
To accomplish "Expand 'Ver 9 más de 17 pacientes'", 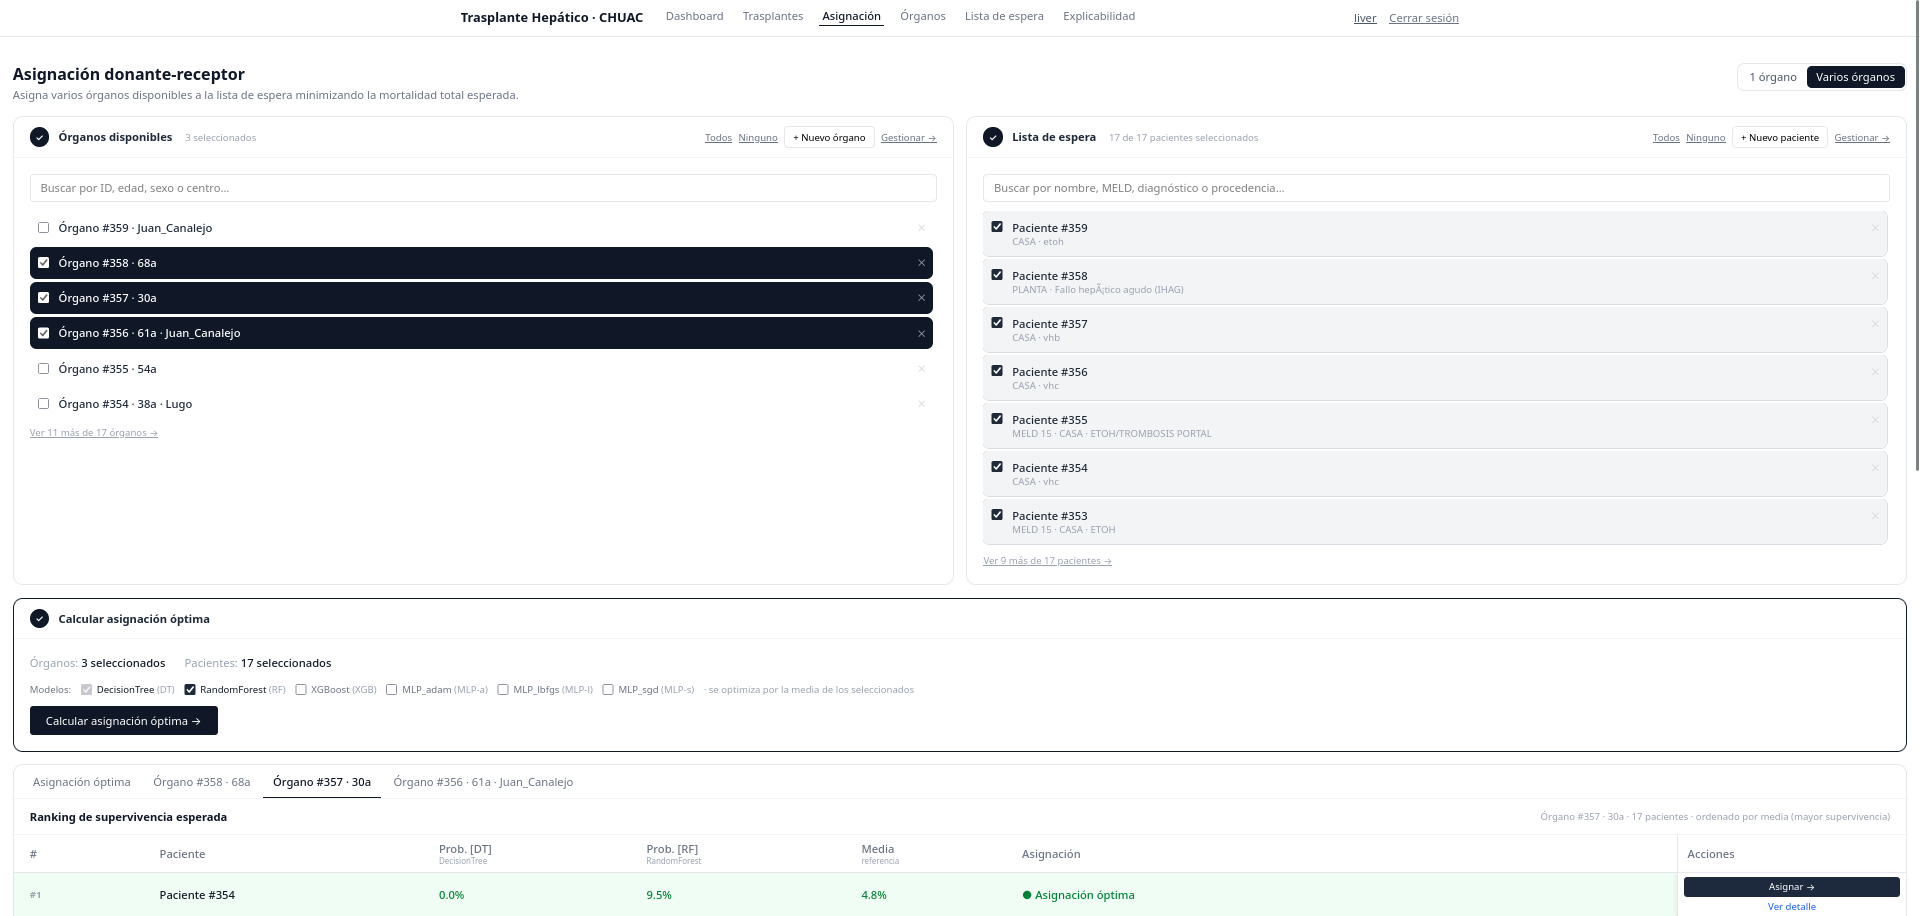I will [x=1047, y=561].
